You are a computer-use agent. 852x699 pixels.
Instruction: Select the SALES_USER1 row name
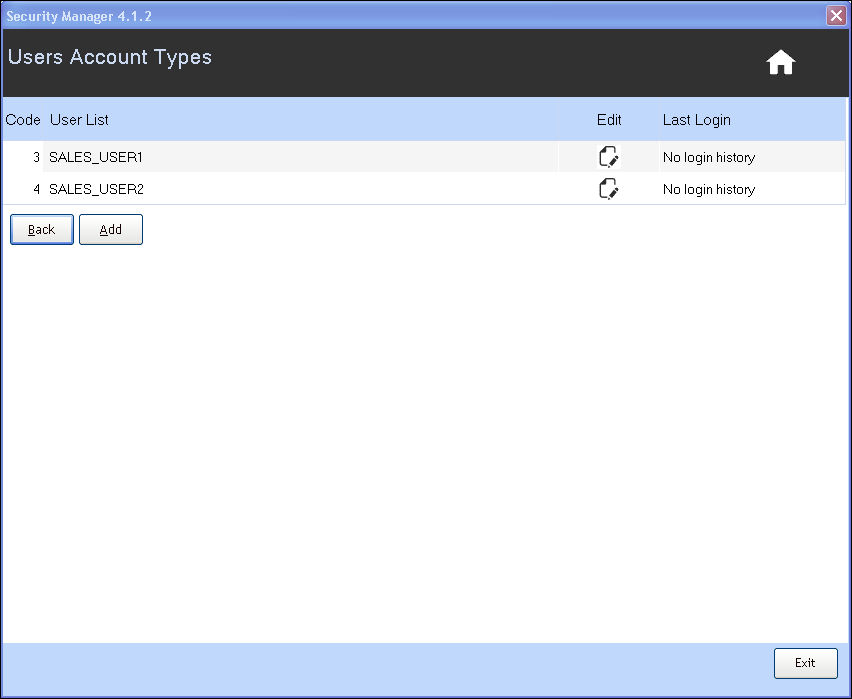(96, 157)
